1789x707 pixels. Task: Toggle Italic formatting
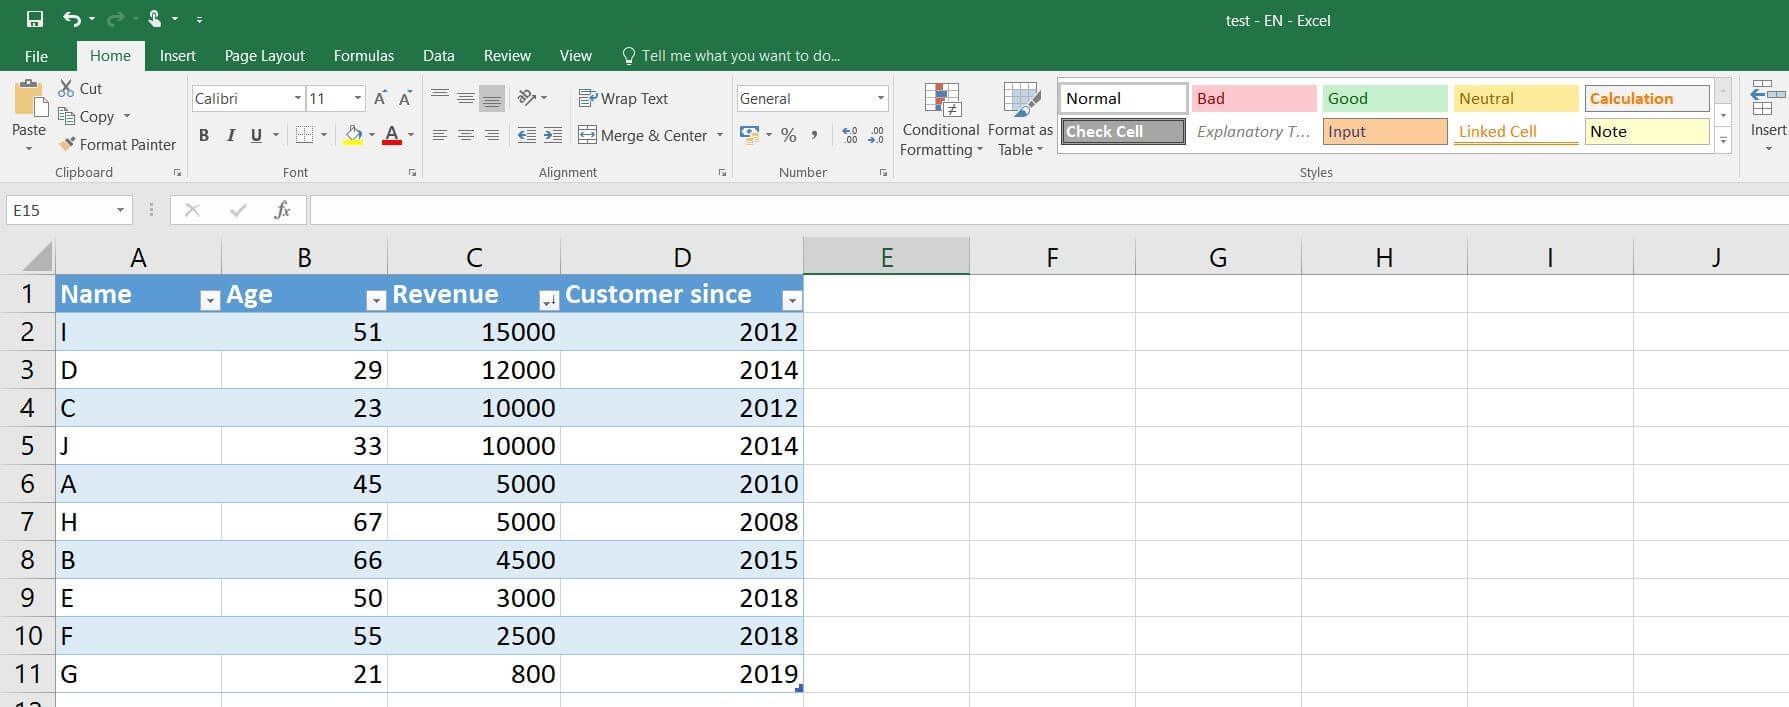click(x=230, y=135)
